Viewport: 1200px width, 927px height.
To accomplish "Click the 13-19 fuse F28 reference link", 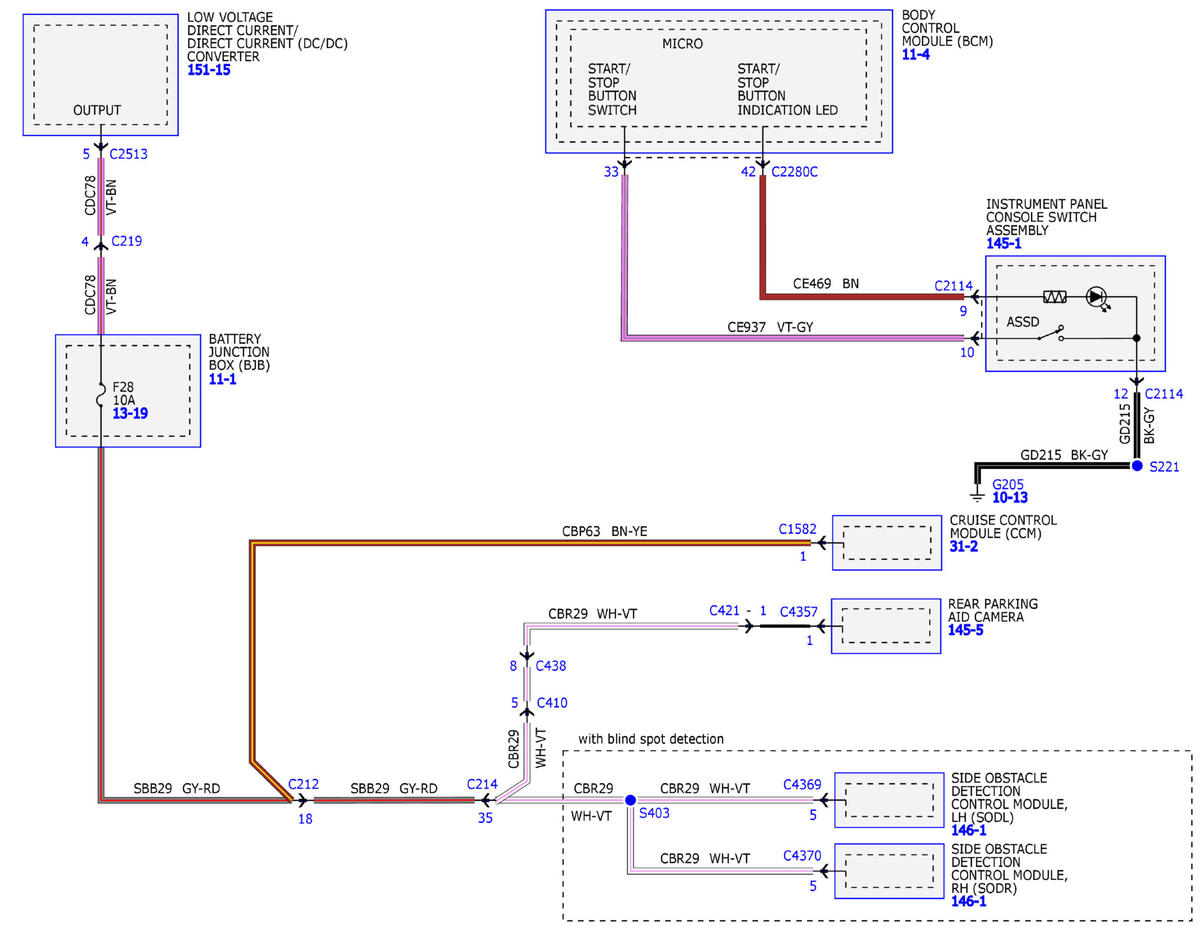I will pyautogui.click(x=130, y=413).
